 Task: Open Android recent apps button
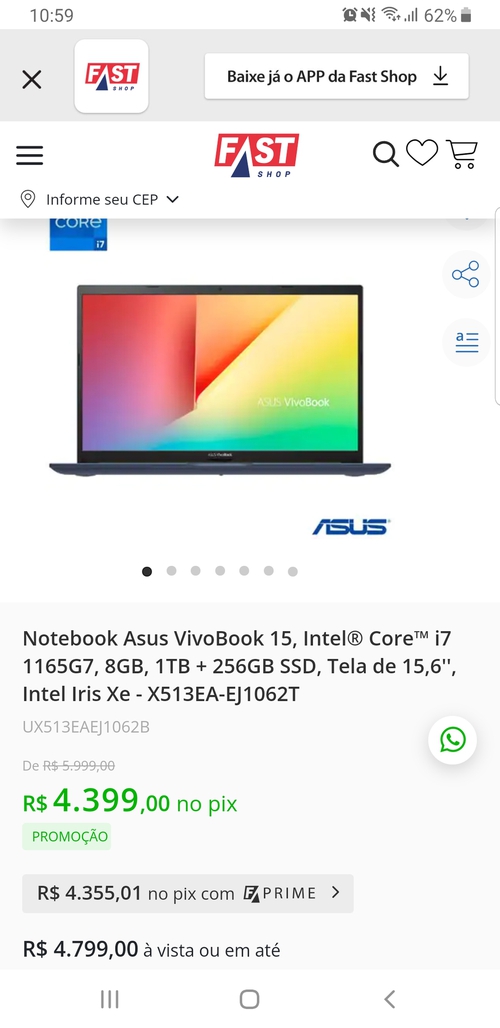pyautogui.click(x=109, y=999)
